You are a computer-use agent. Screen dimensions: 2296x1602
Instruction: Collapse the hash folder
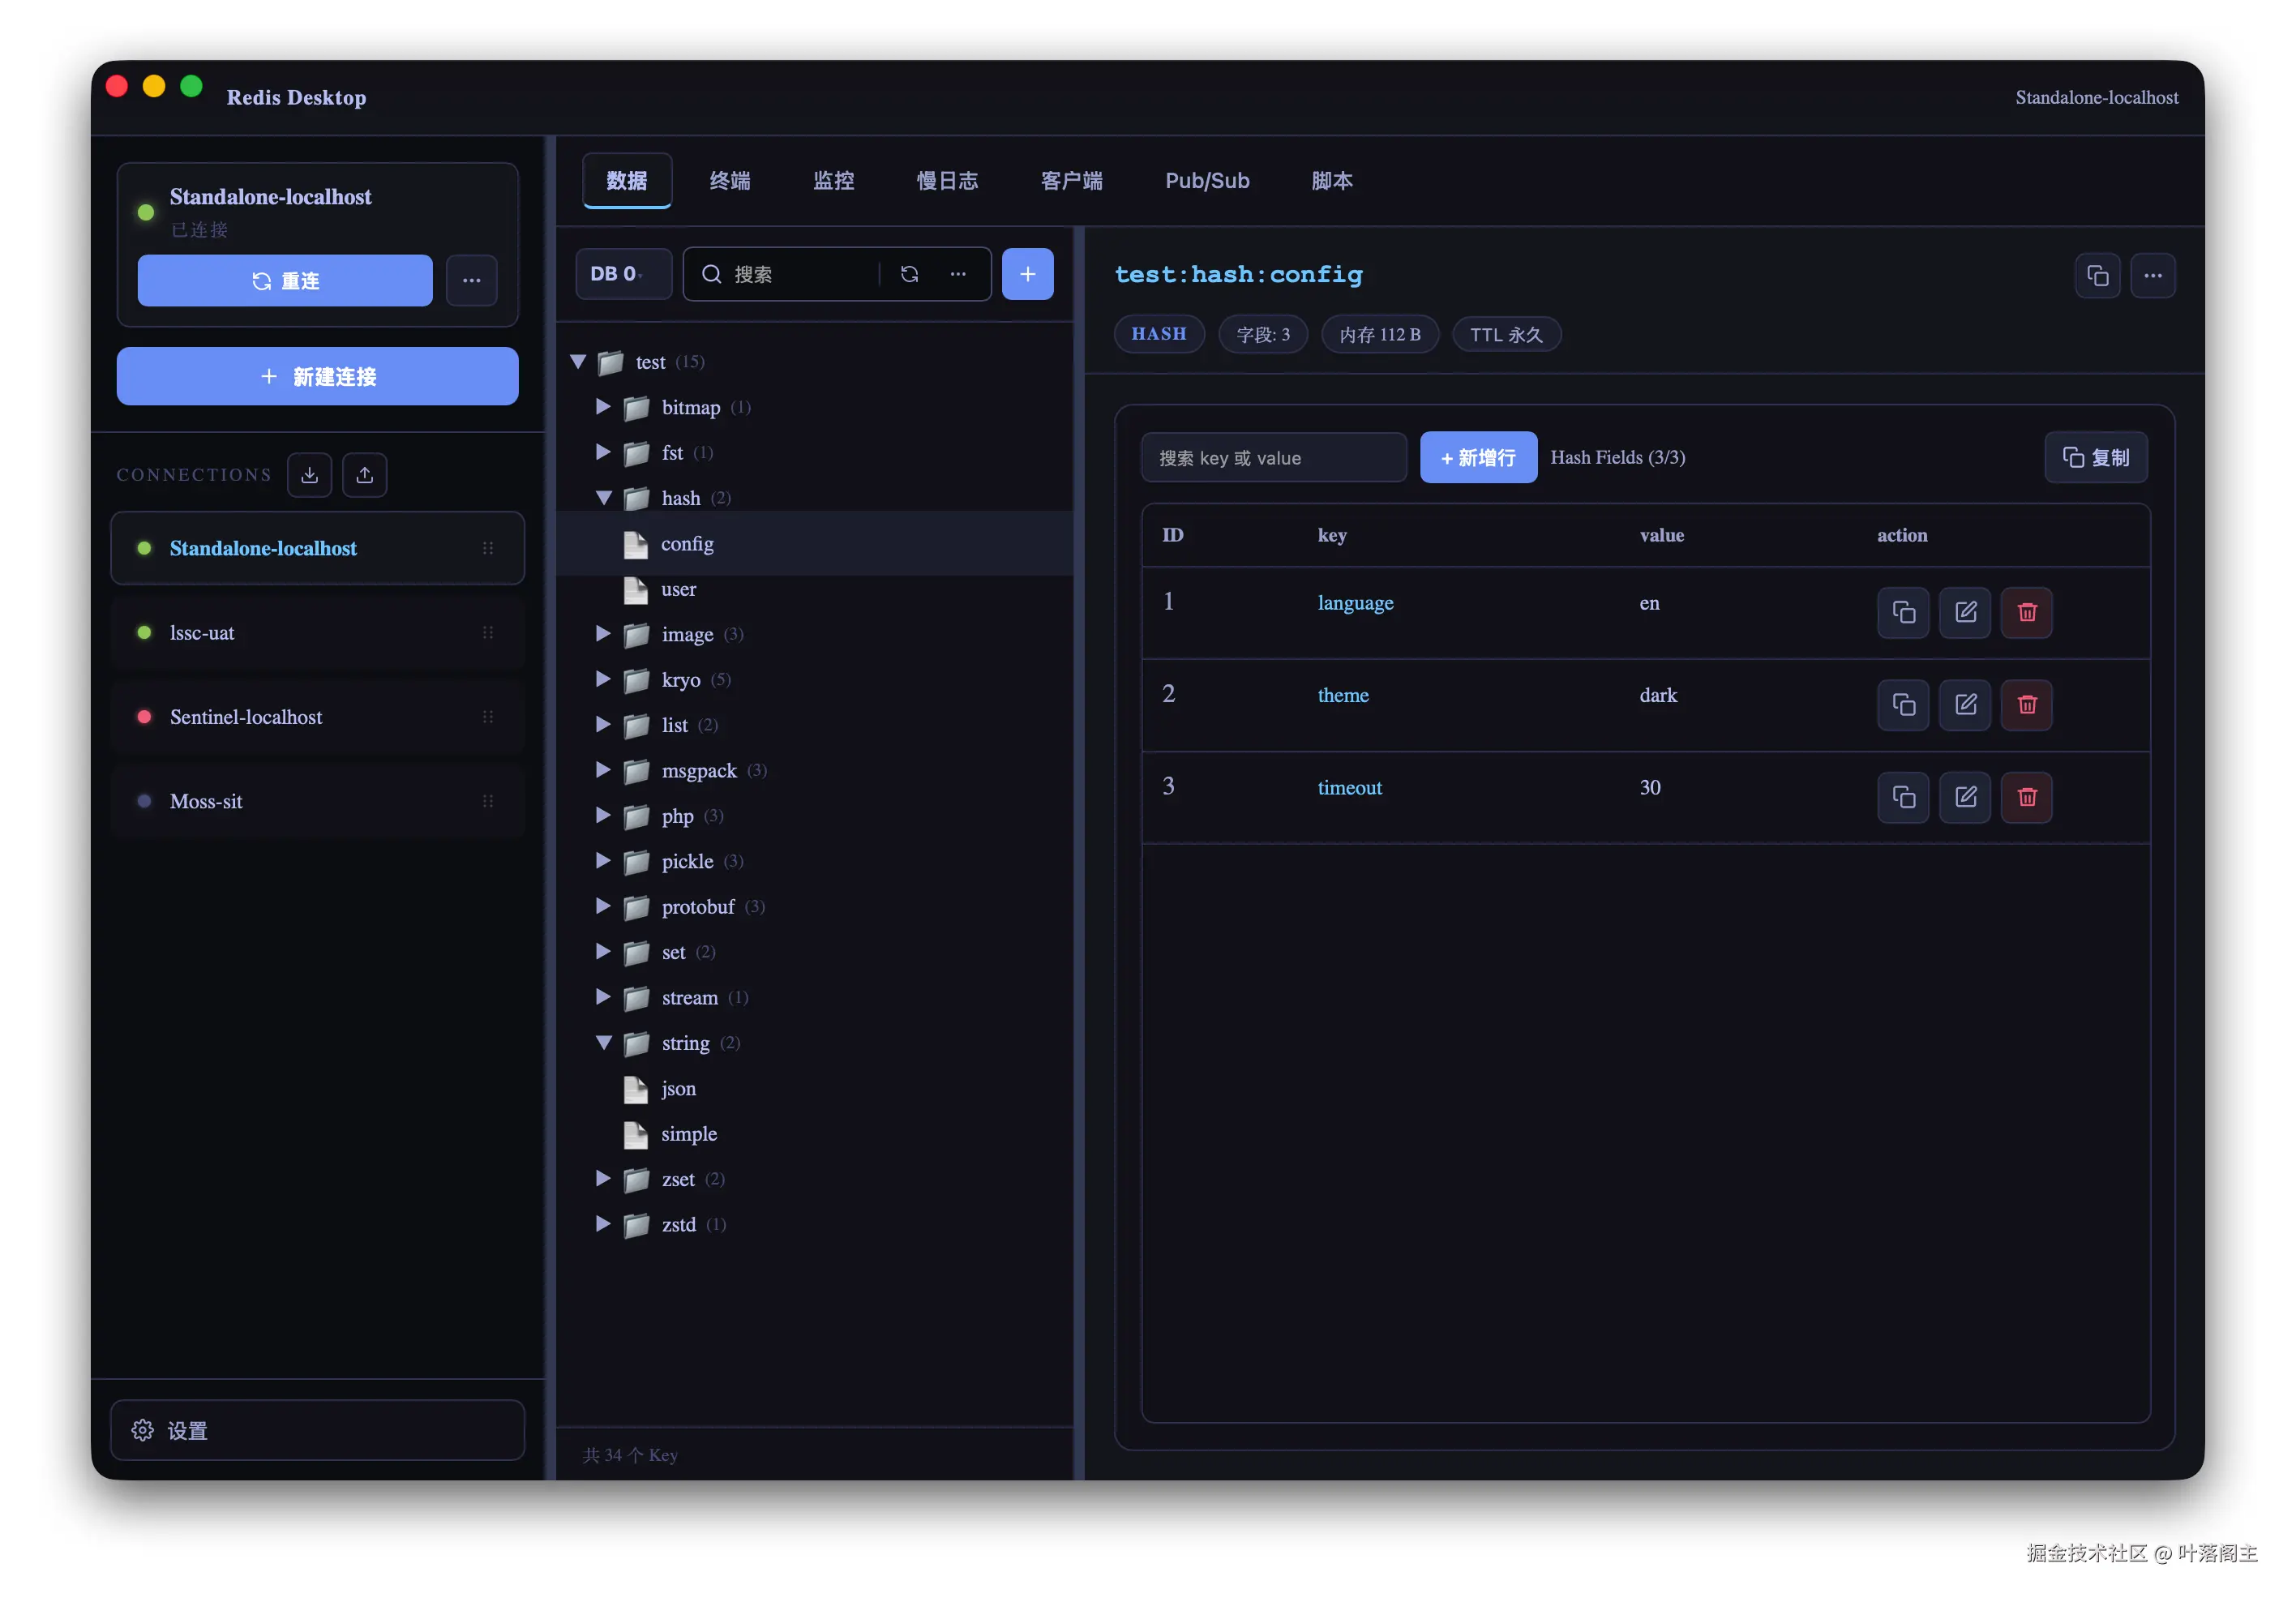tap(603, 498)
